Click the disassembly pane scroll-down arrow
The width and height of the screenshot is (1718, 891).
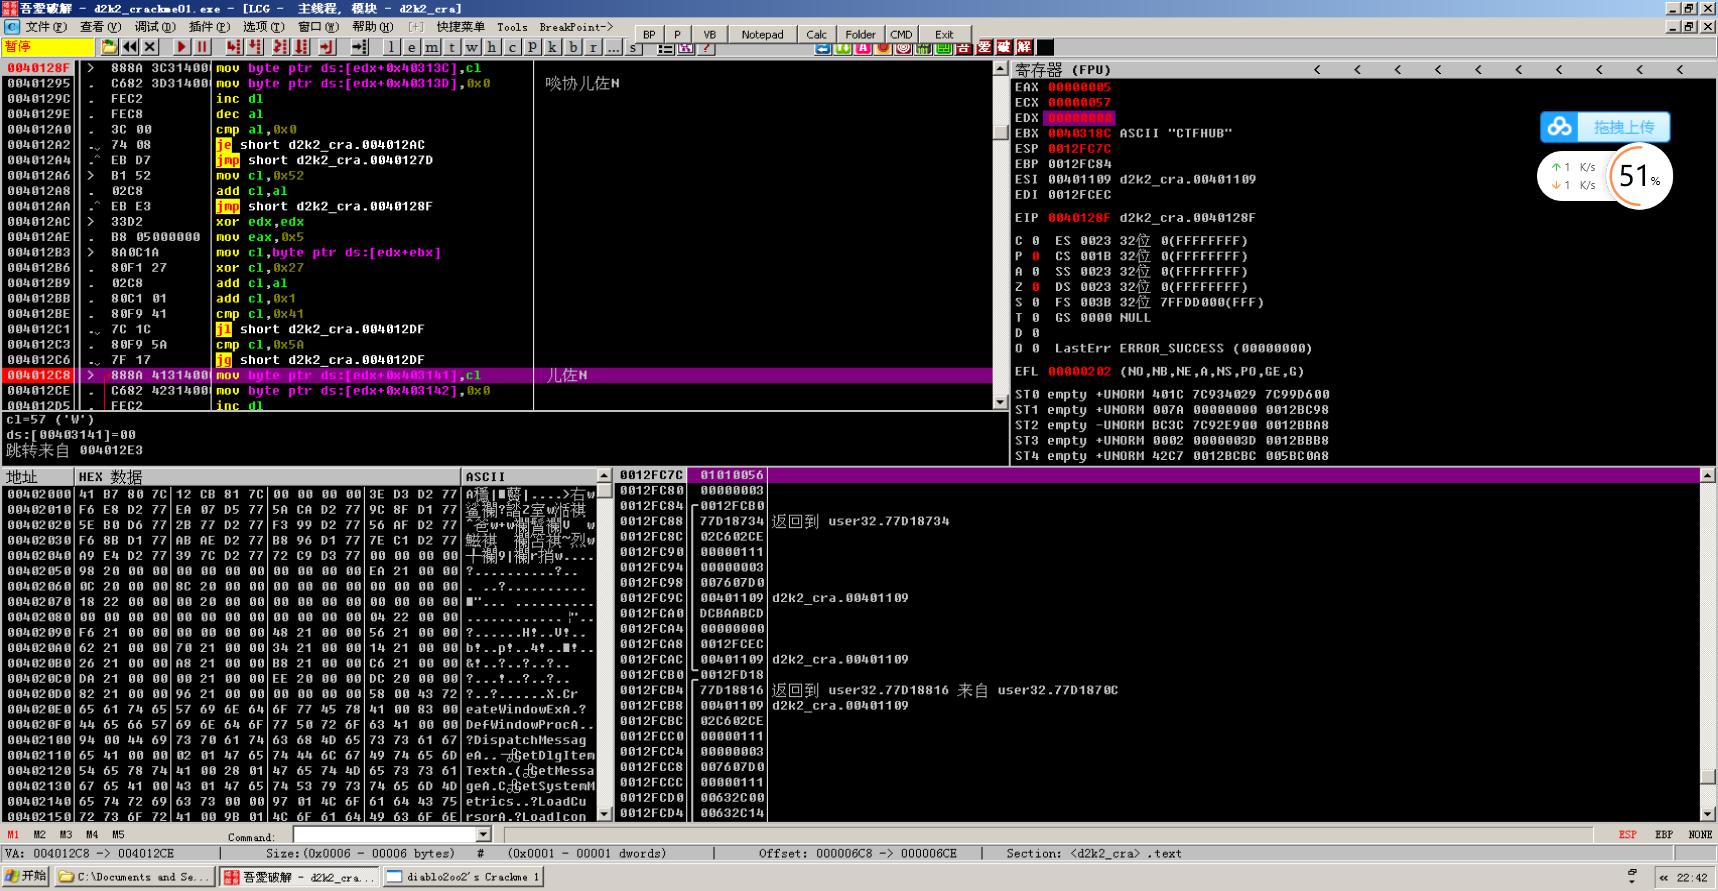coord(1000,402)
